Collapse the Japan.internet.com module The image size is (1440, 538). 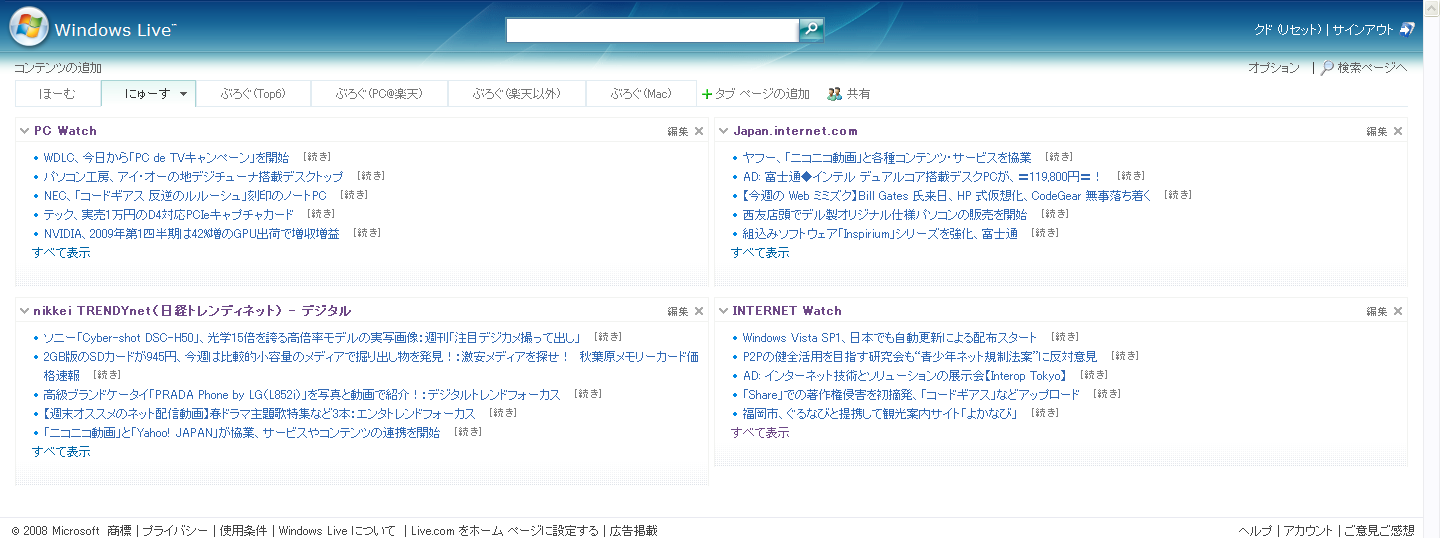click(x=724, y=131)
